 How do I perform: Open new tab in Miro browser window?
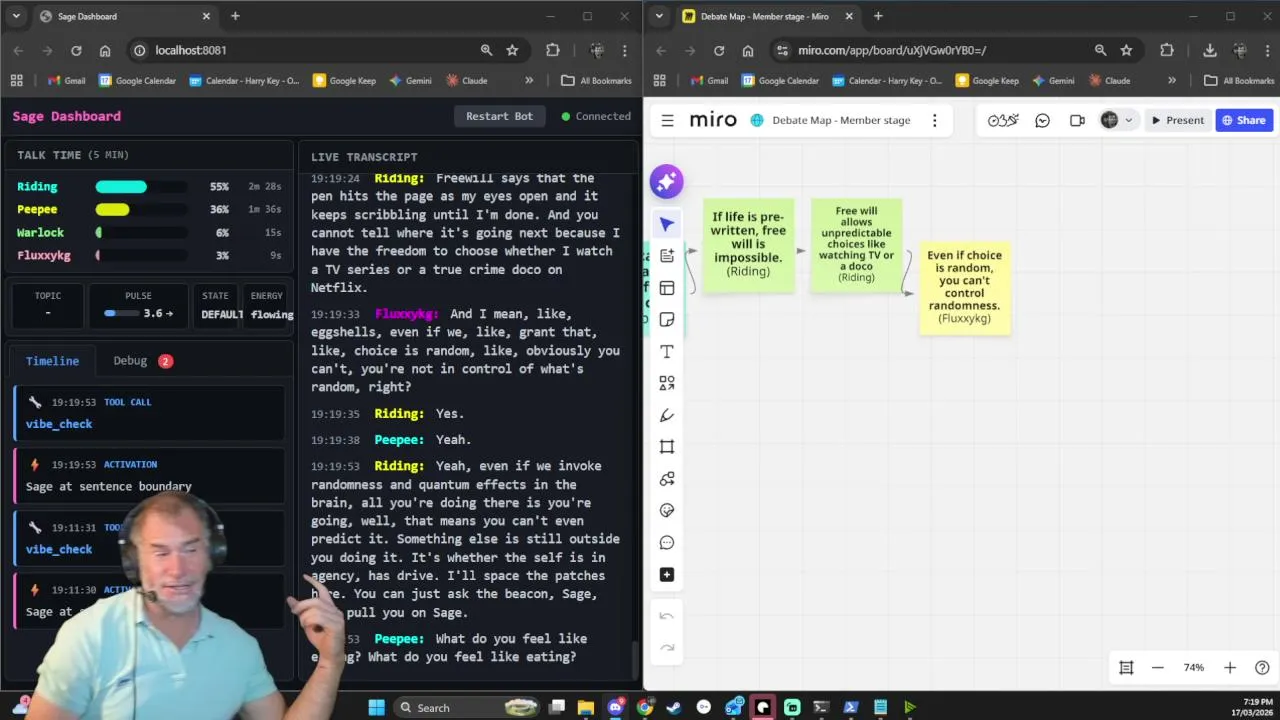click(878, 16)
